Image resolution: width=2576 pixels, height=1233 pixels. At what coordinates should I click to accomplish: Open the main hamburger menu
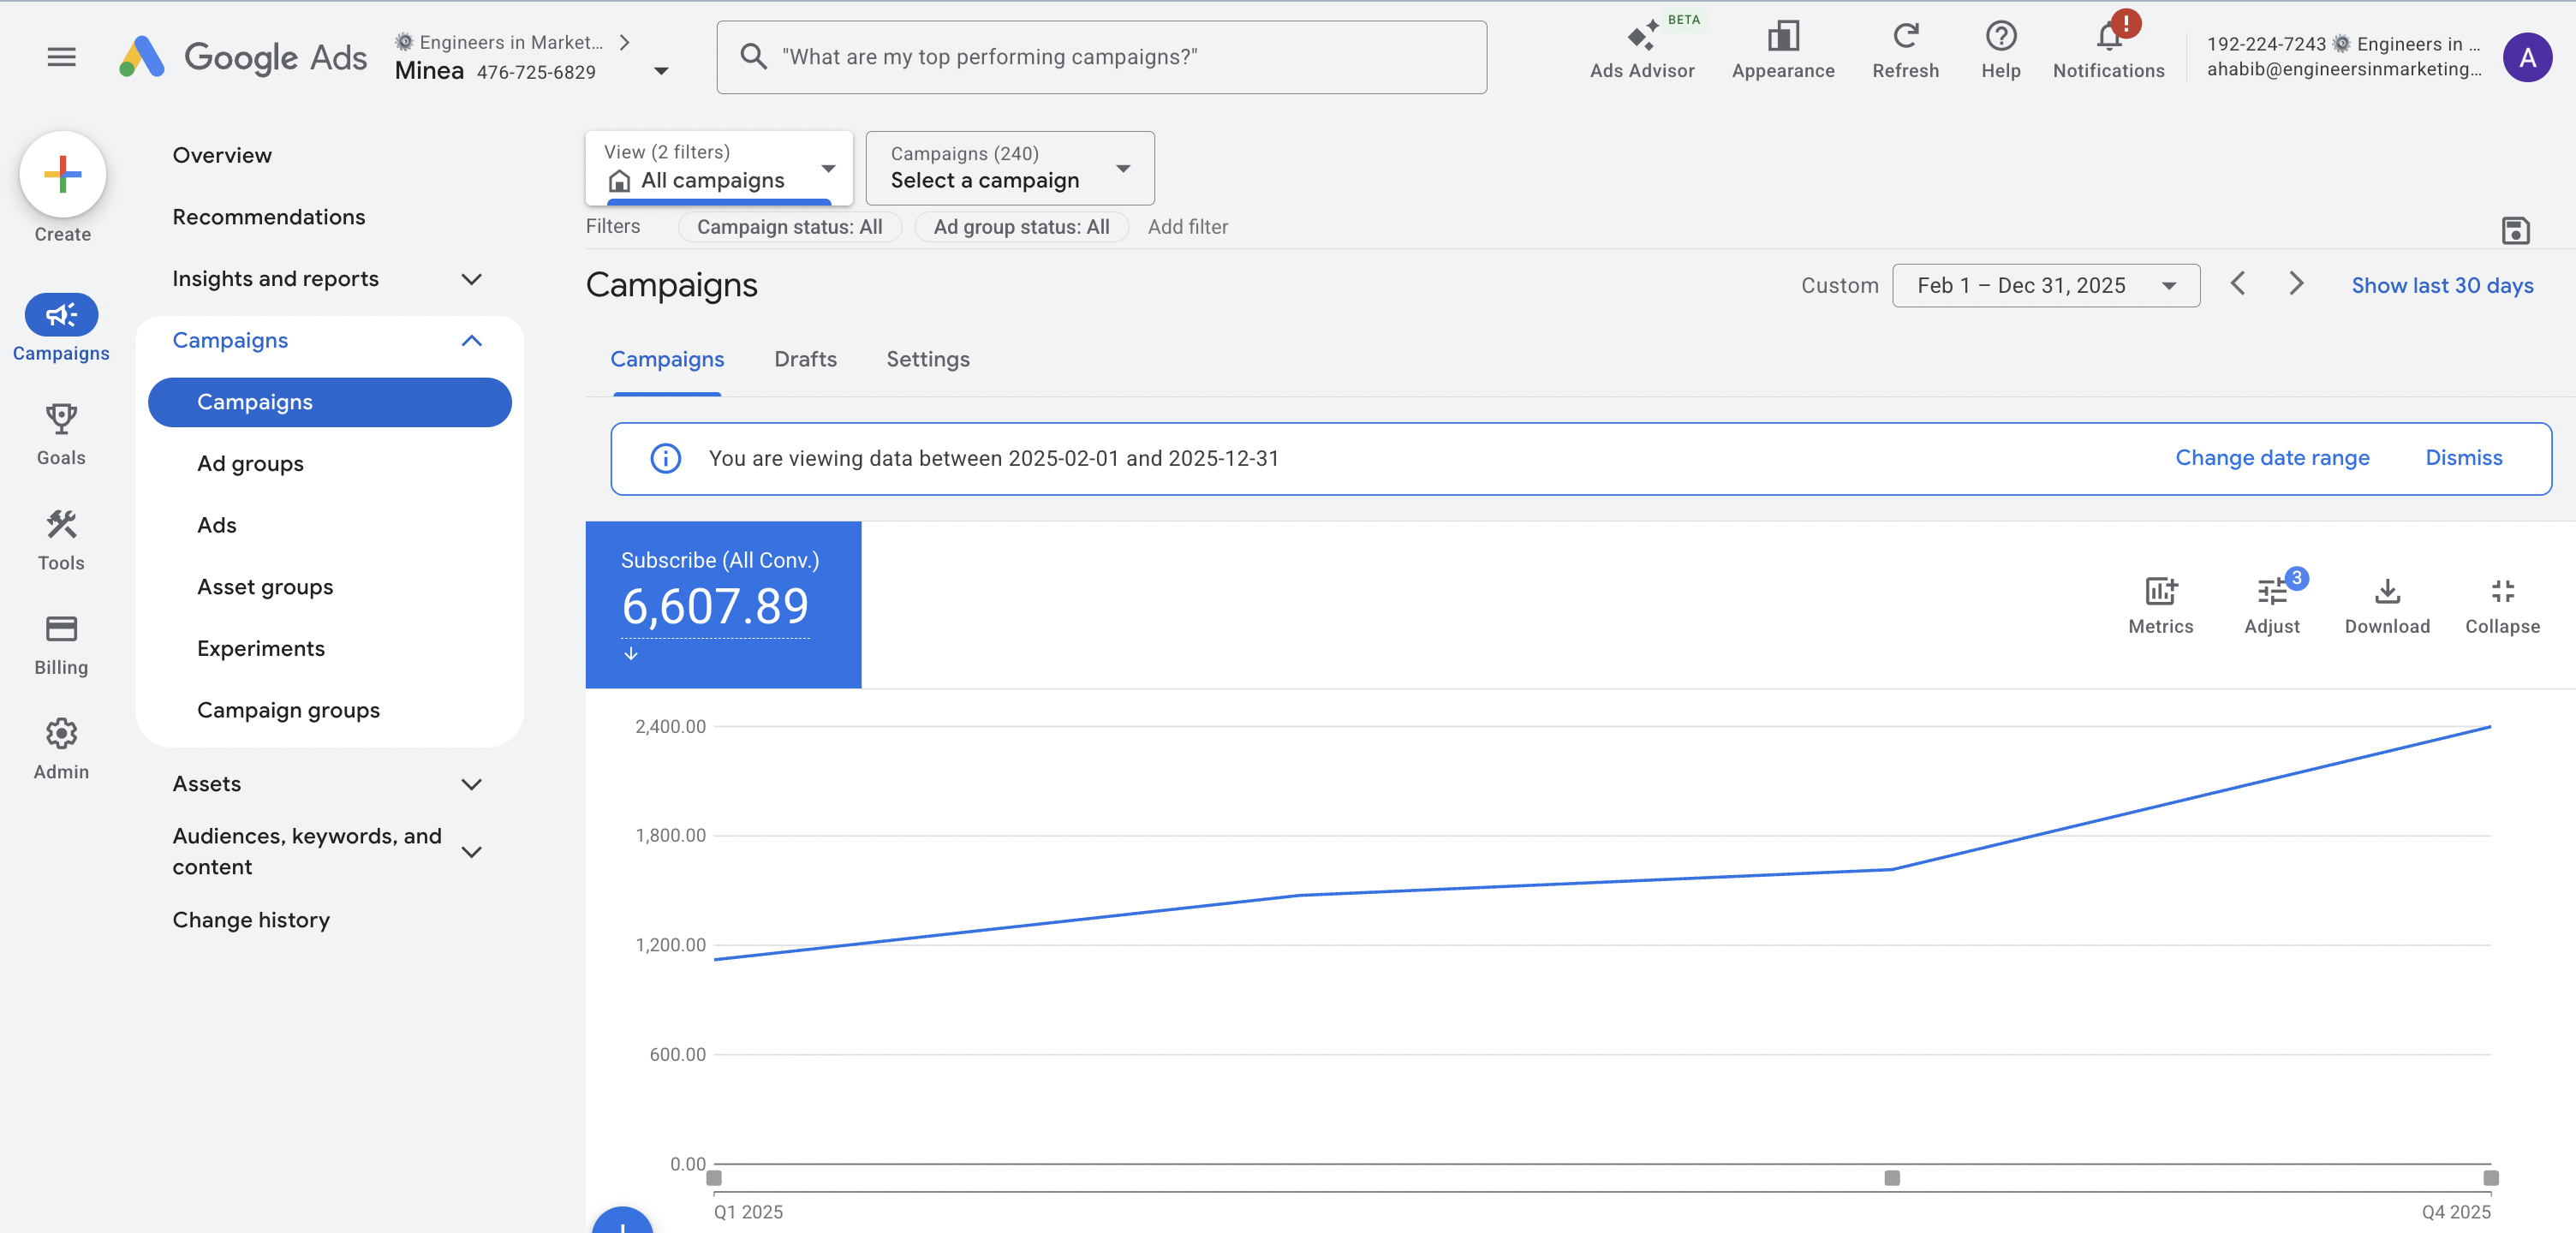(x=61, y=57)
